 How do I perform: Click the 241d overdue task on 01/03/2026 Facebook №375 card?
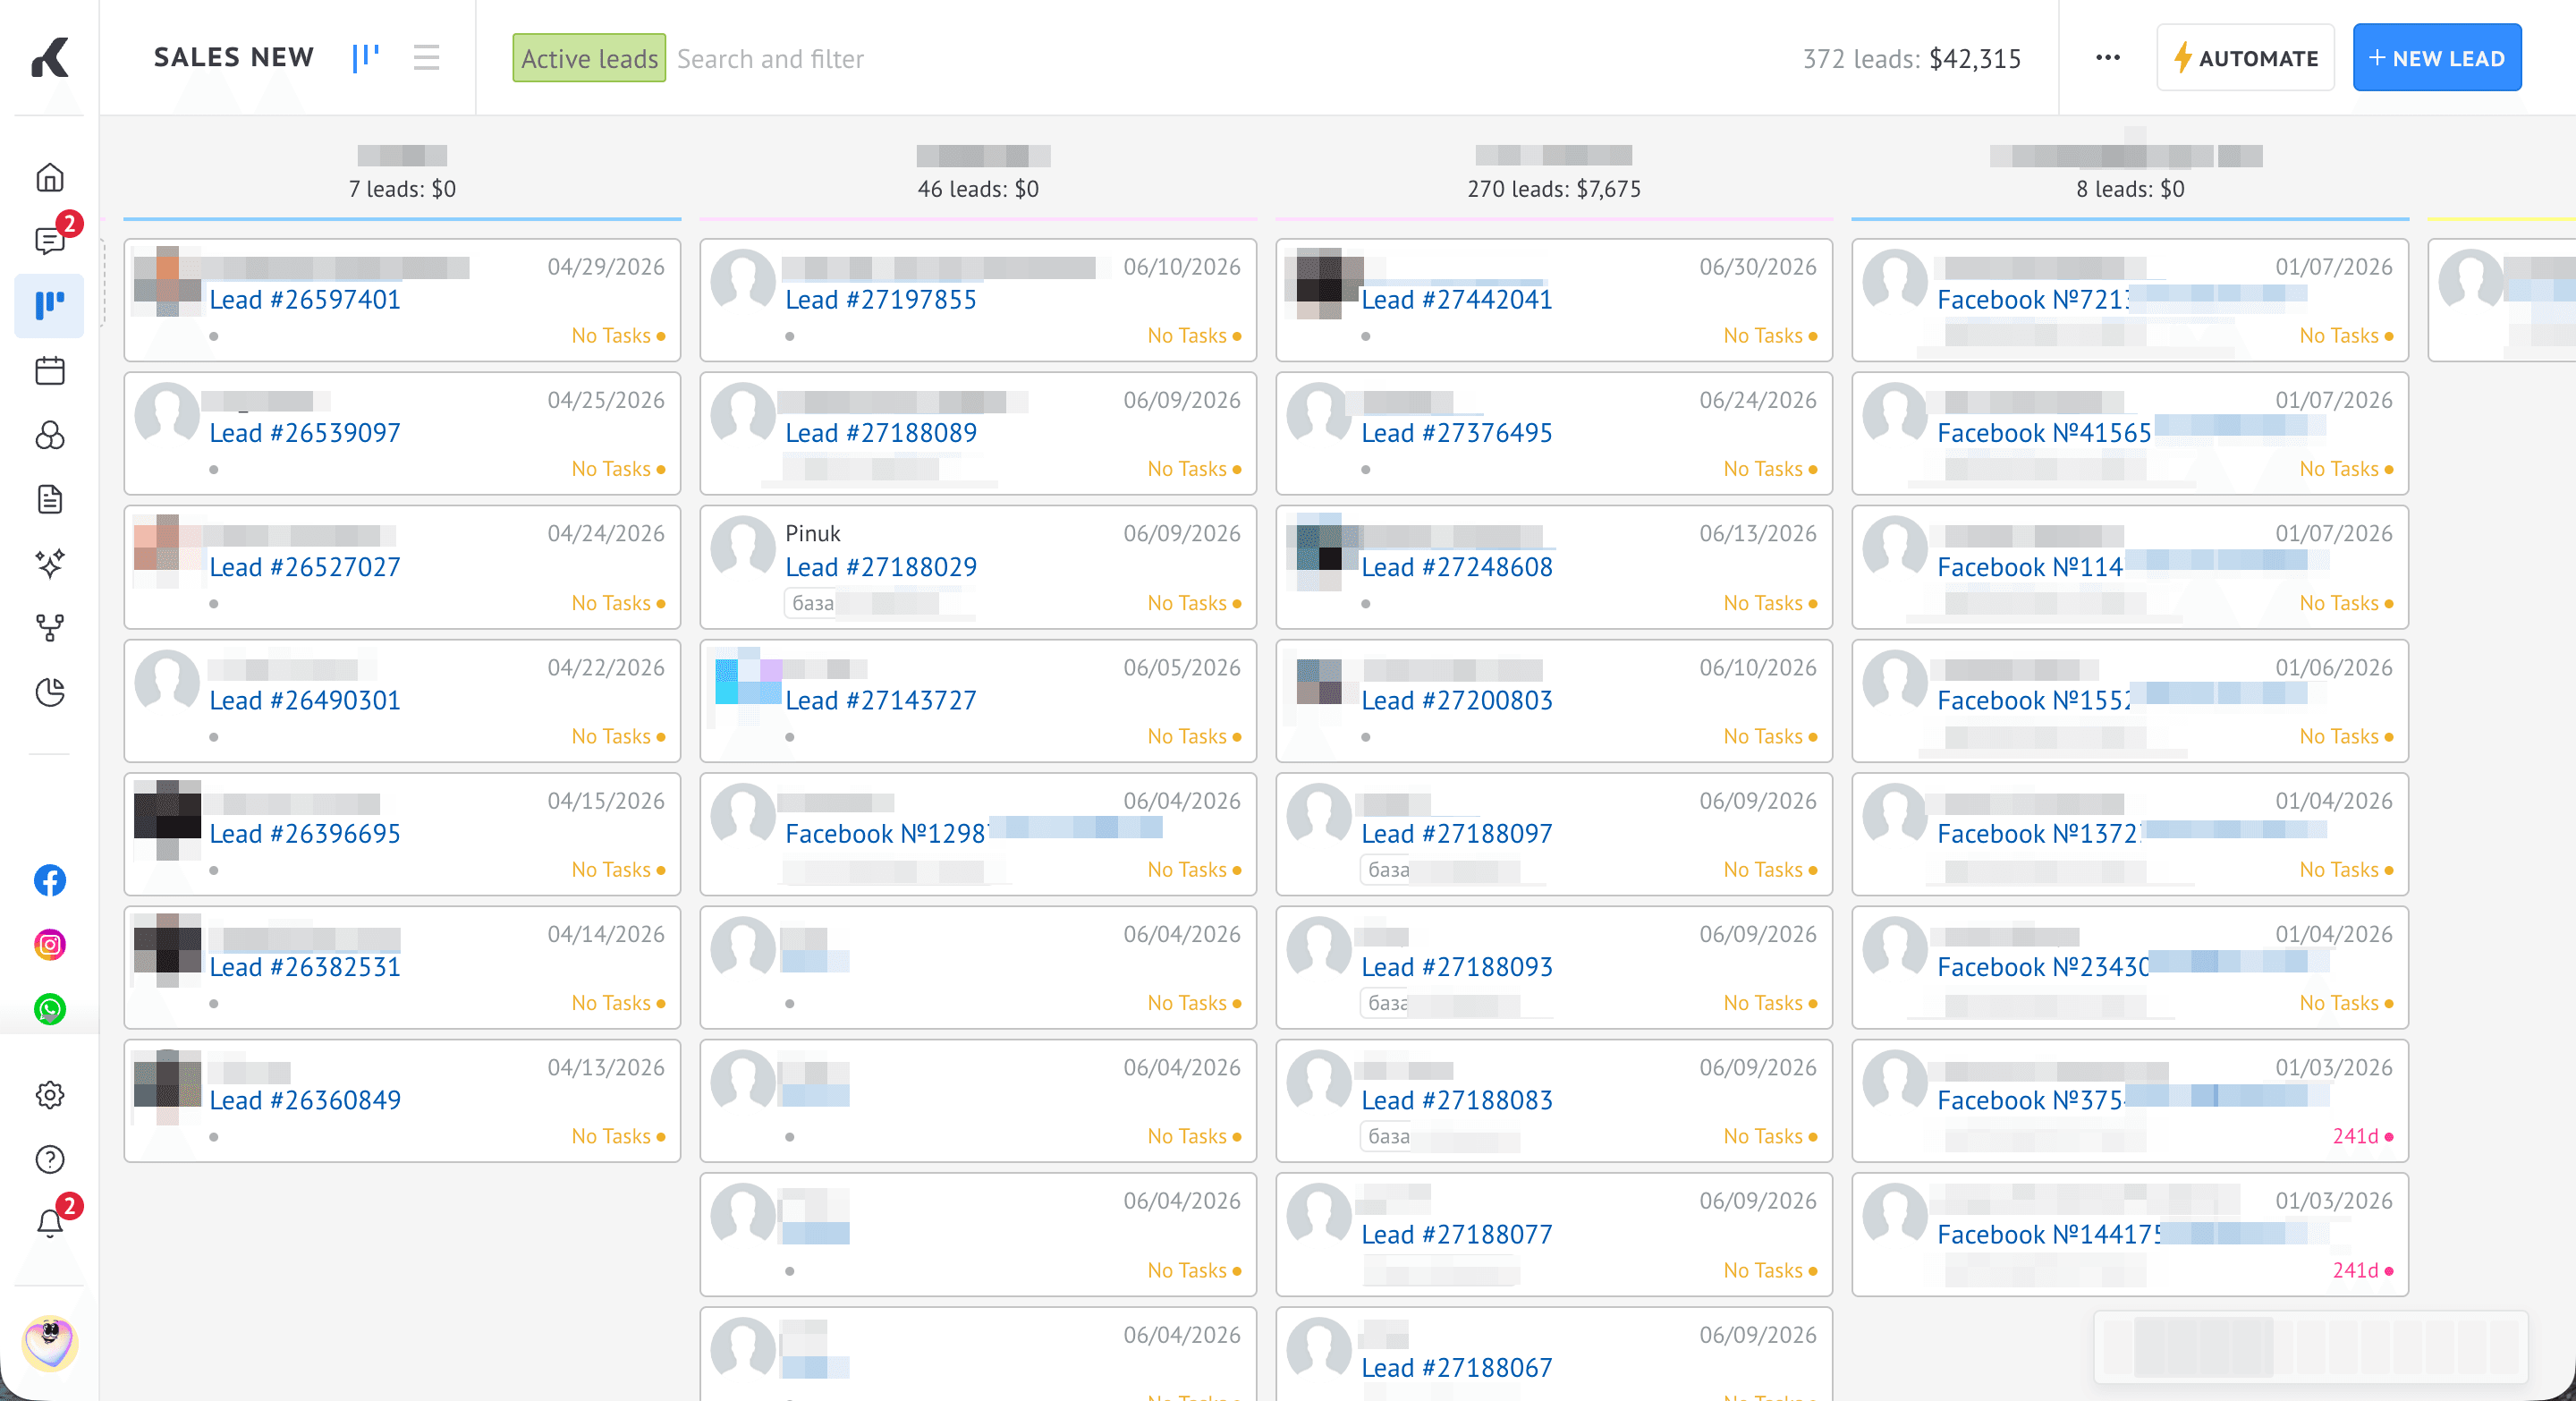[x=2362, y=1136]
